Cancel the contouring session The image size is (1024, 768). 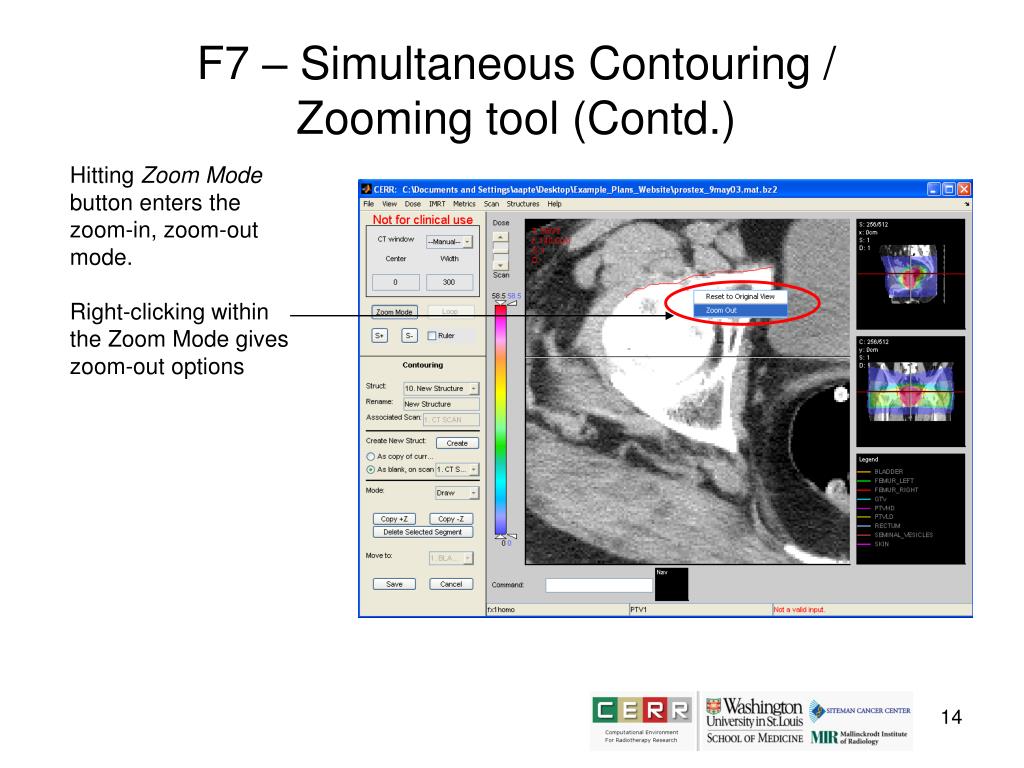pyautogui.click(x=451, y=584)
